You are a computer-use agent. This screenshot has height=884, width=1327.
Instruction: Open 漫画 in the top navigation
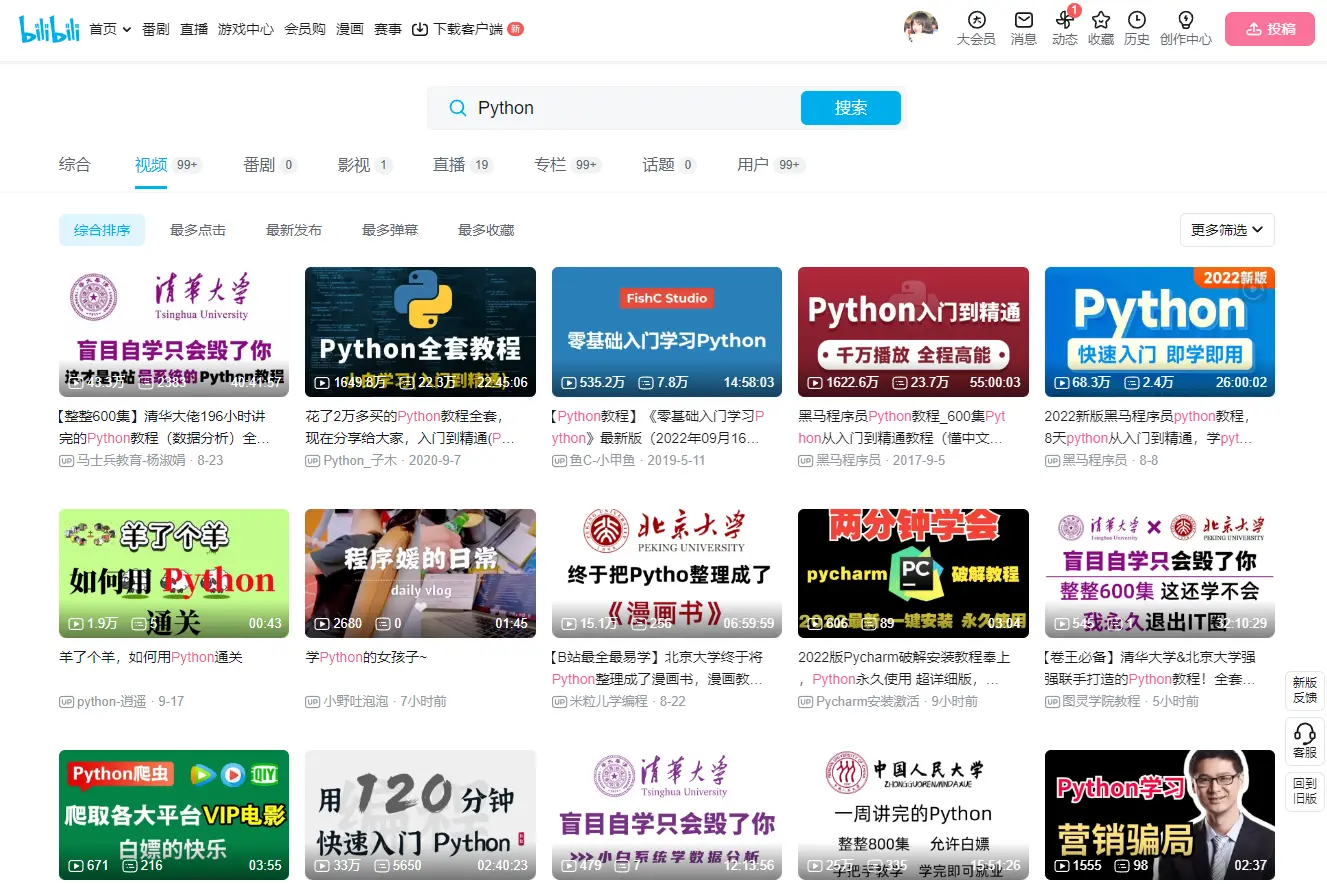pos(350,29)
